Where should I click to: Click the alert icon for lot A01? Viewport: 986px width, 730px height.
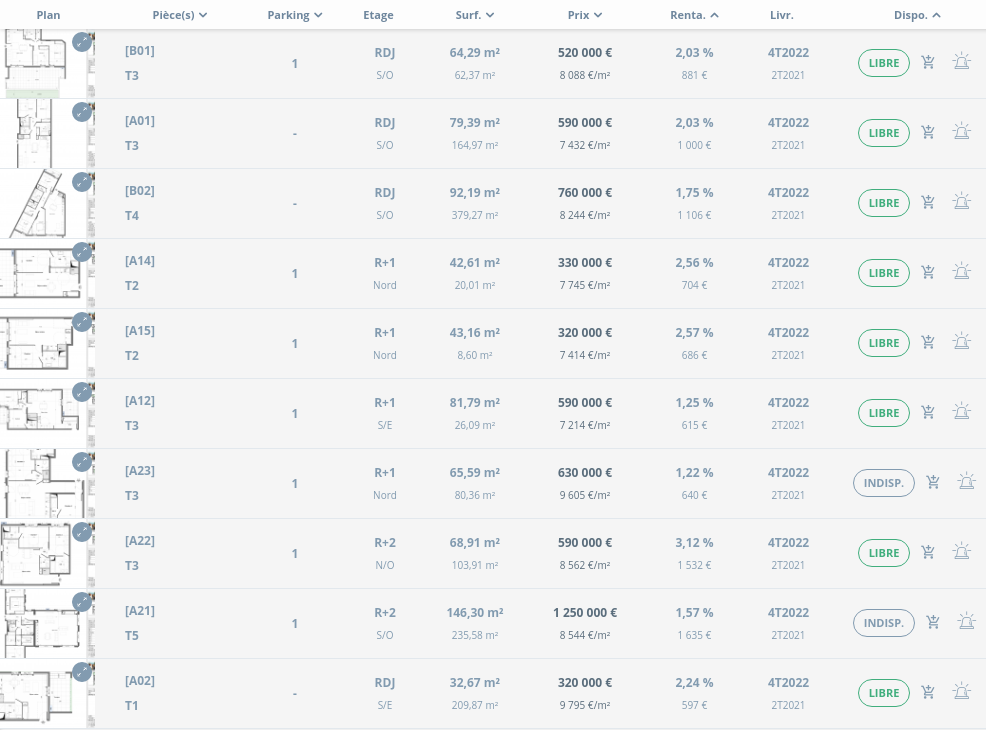click(x=961, y=132)
